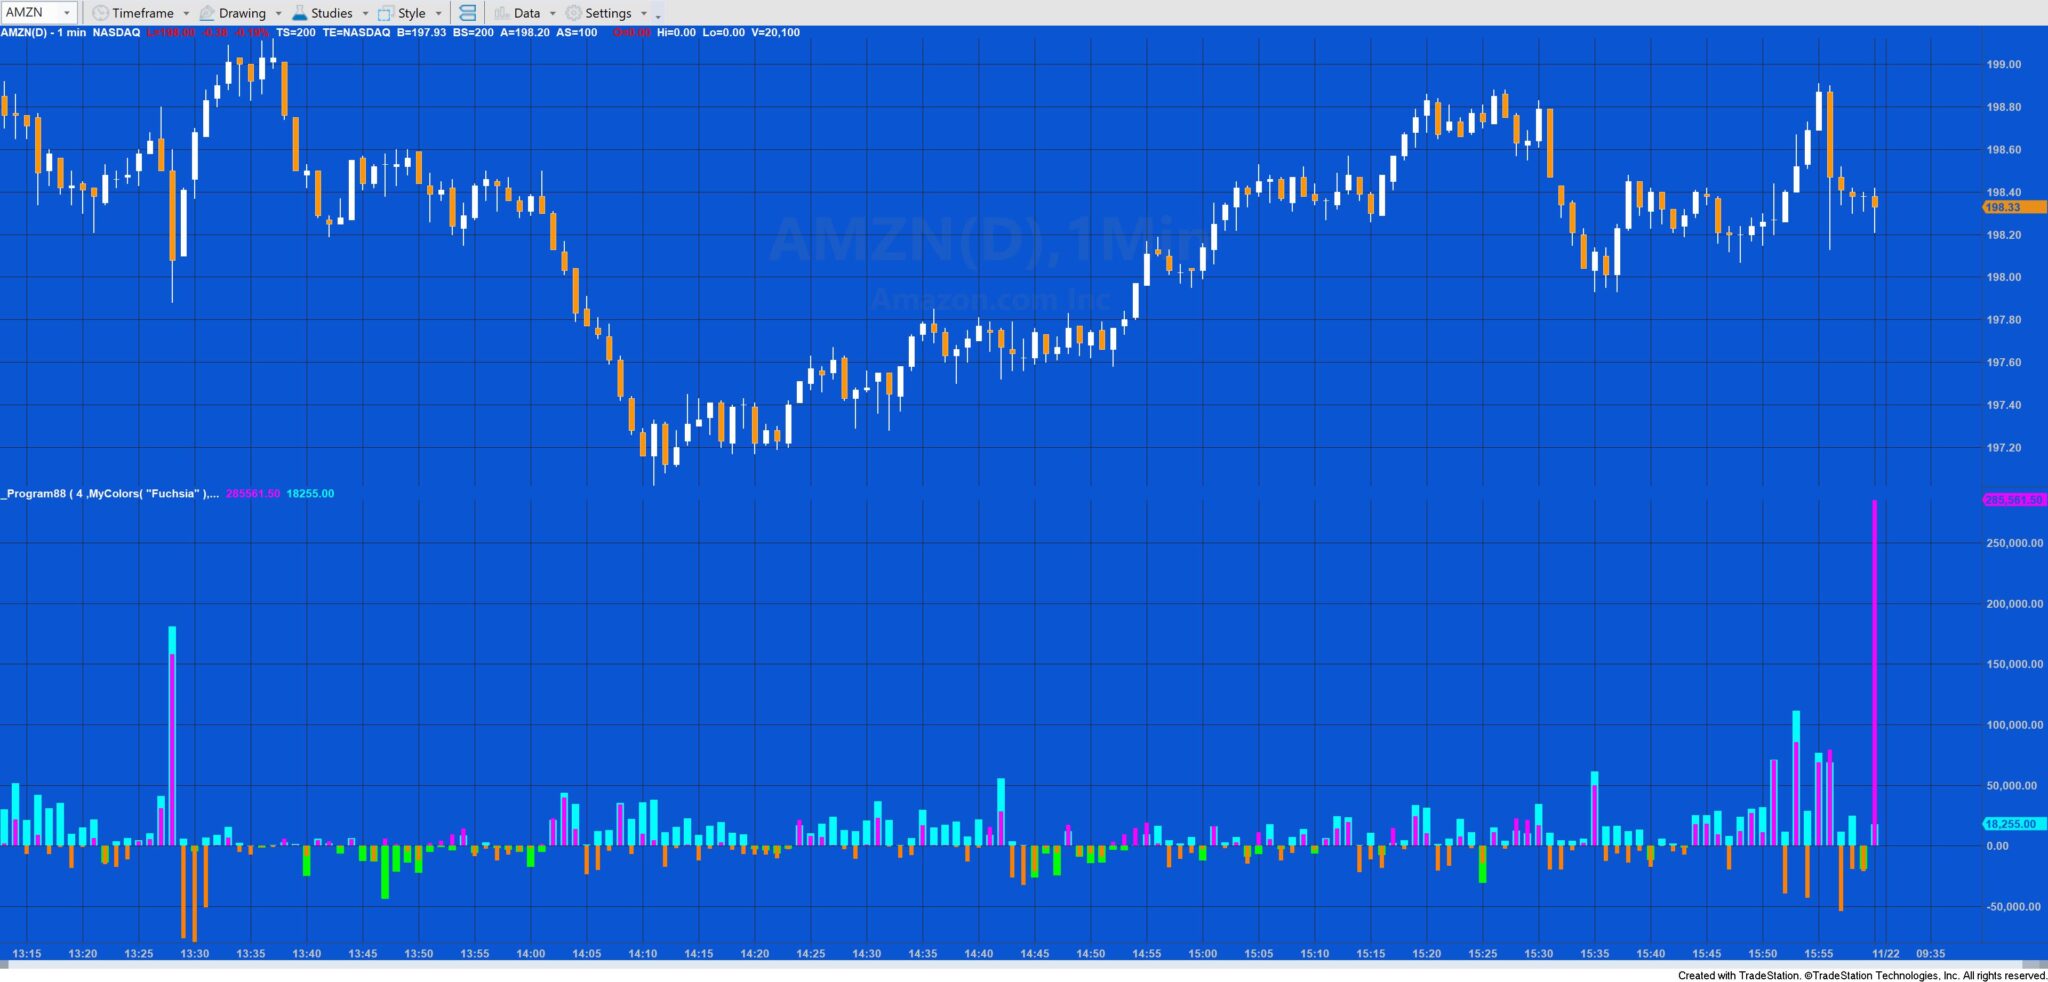Click the Settings gear icon
The width and height of the screenshot is (2048, 982).
(573, 13)
